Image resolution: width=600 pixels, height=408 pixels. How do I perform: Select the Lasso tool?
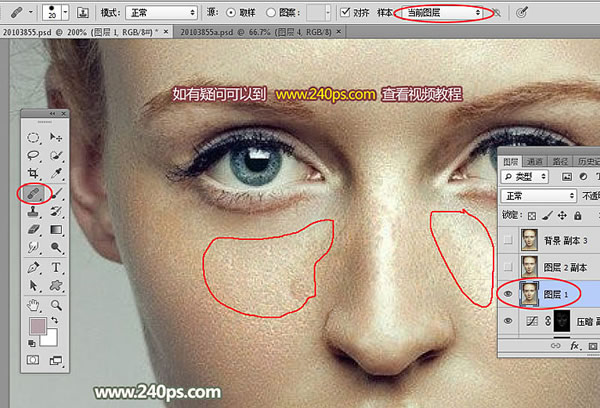(33, 155)
